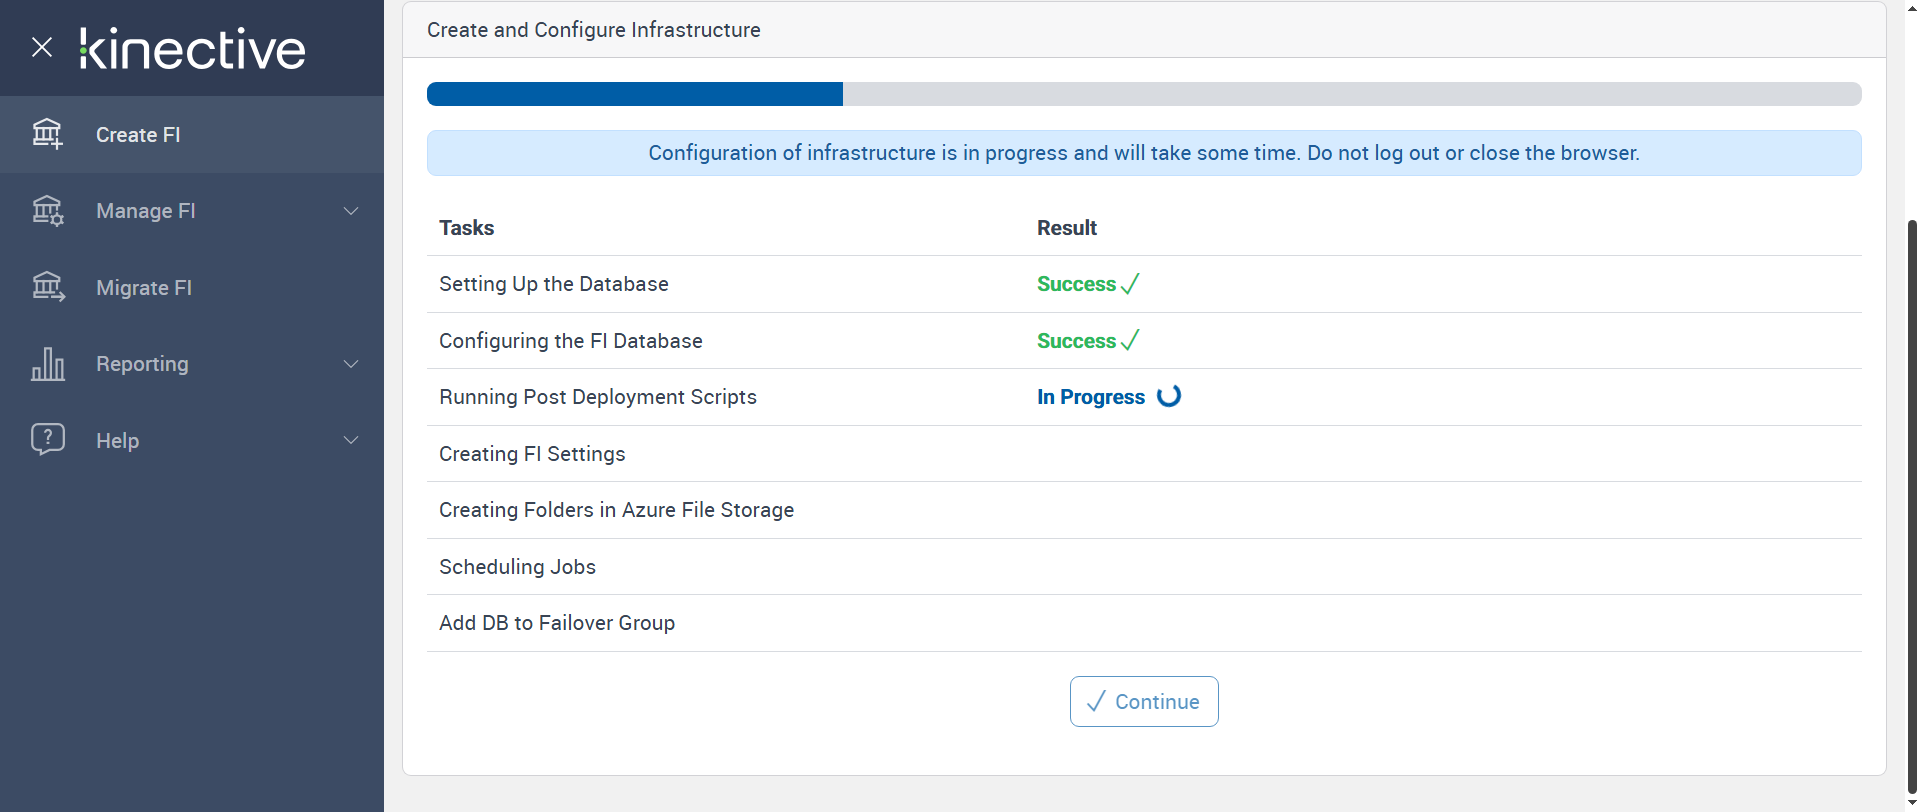Click the Running Post Deployment Scripts row
The height and width of the screenshot is (812, 1920).
coord(598,397)
